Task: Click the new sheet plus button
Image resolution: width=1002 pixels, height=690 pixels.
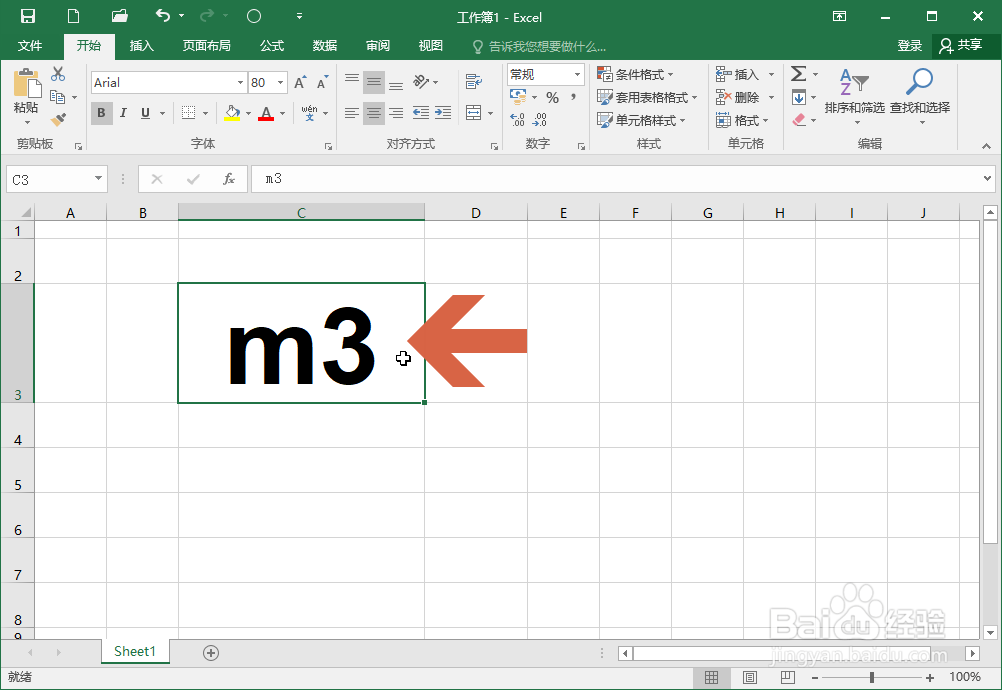Action: click(x=210, y=651)
